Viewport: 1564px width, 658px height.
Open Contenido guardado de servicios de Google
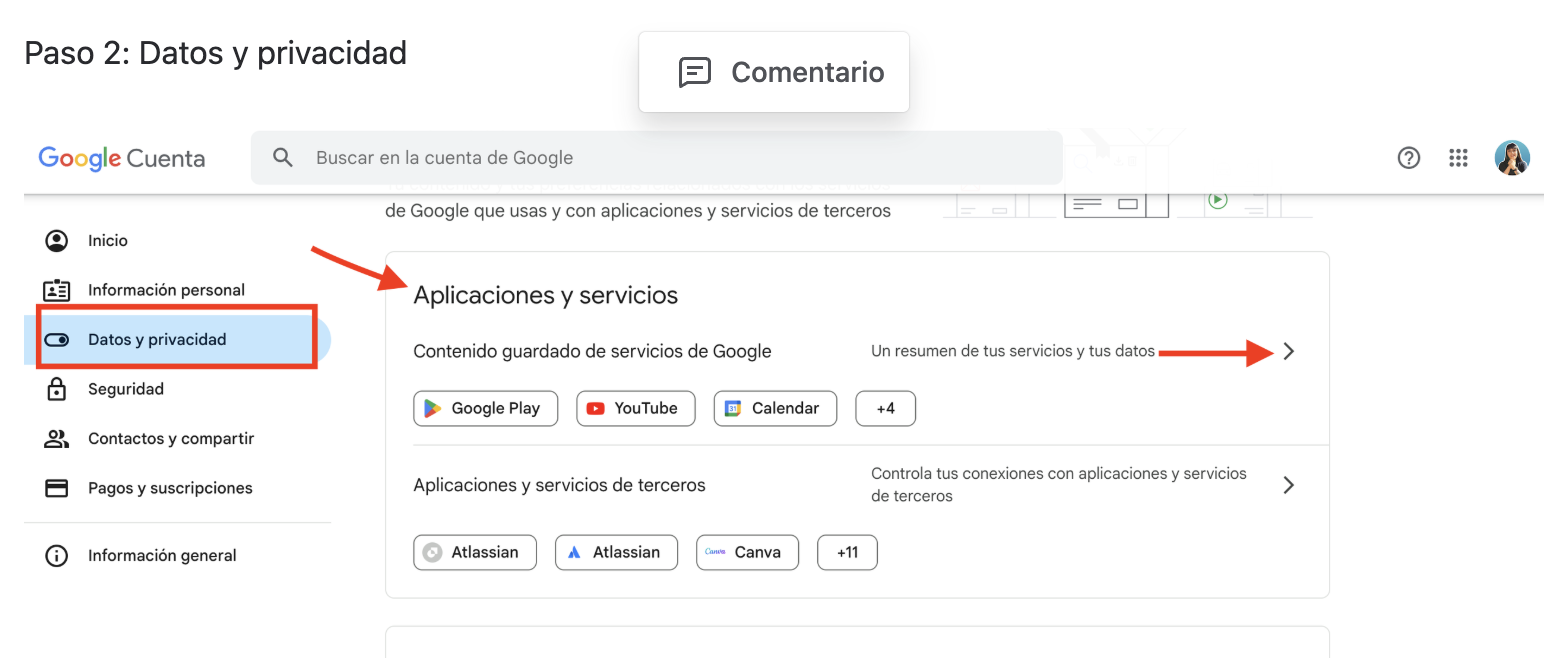(592, 351)
